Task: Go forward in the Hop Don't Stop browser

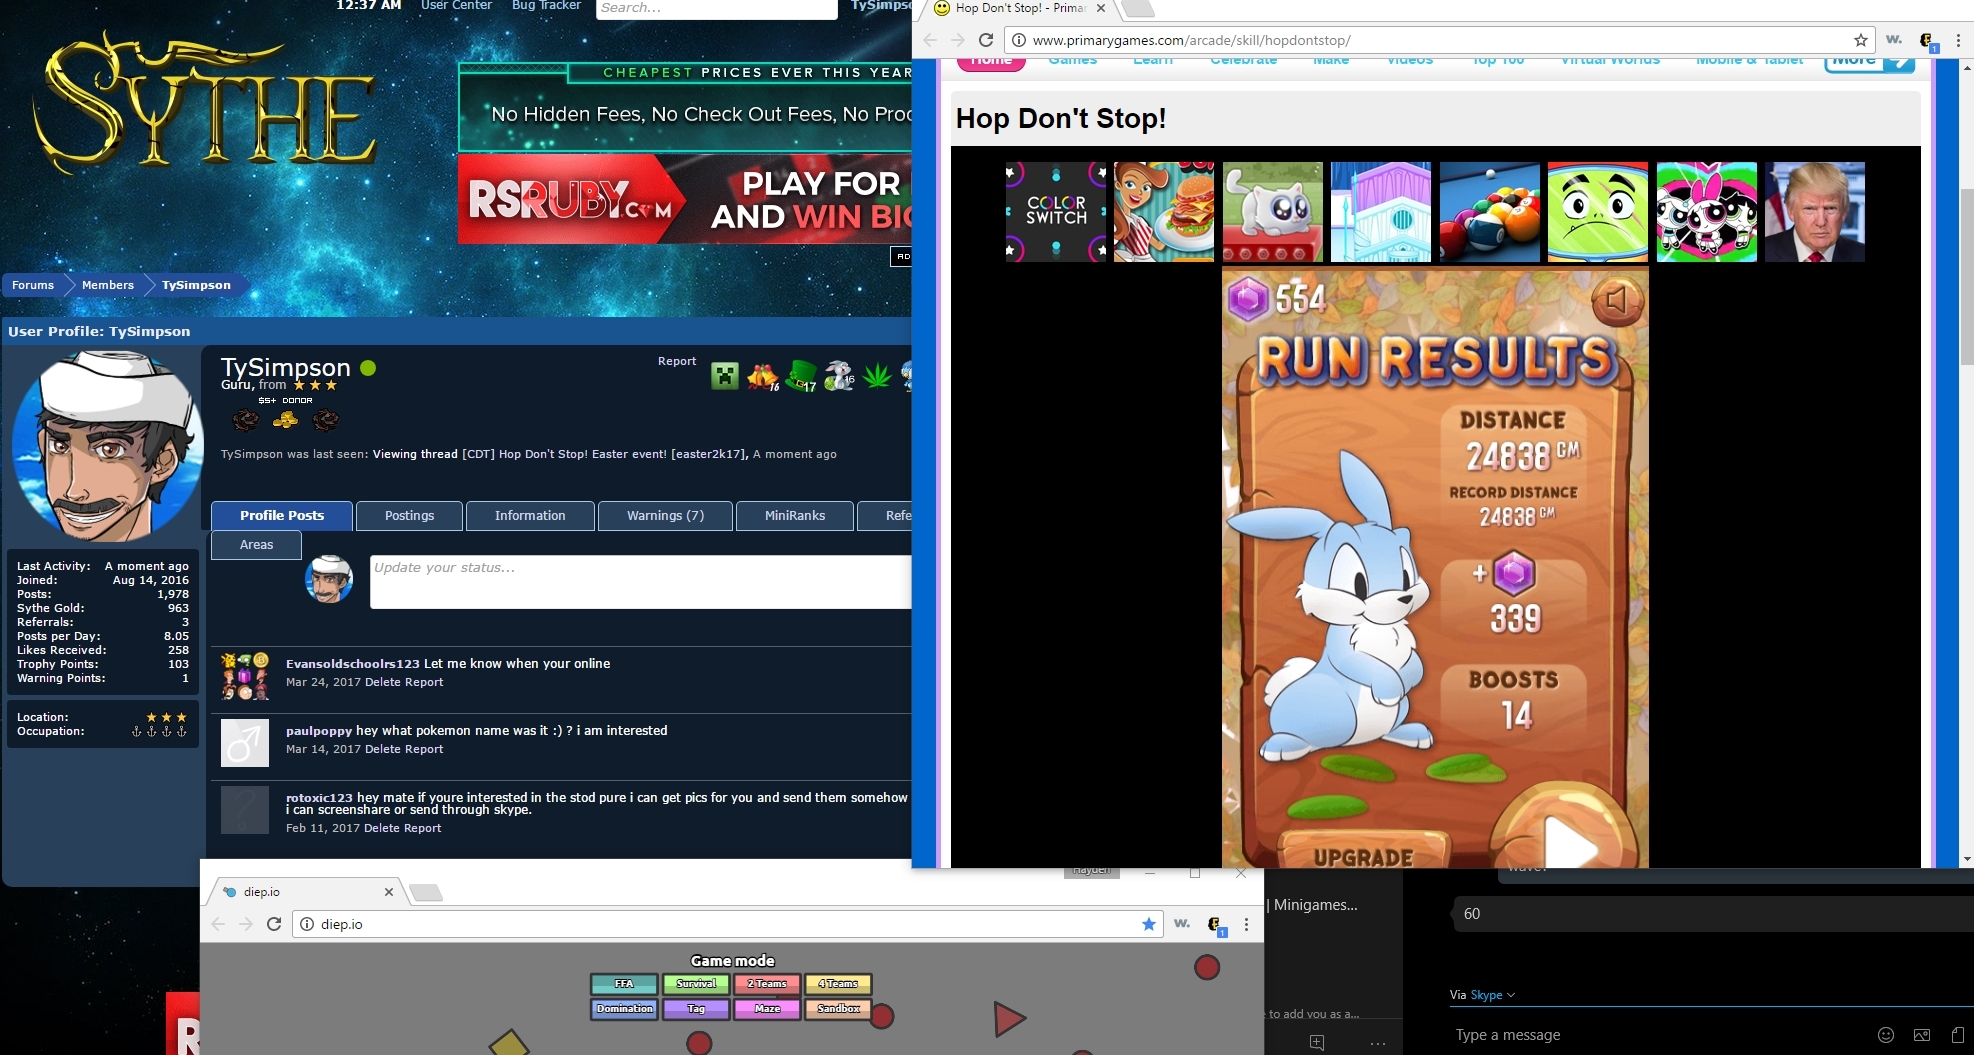Action: click(x=958, y=40)
